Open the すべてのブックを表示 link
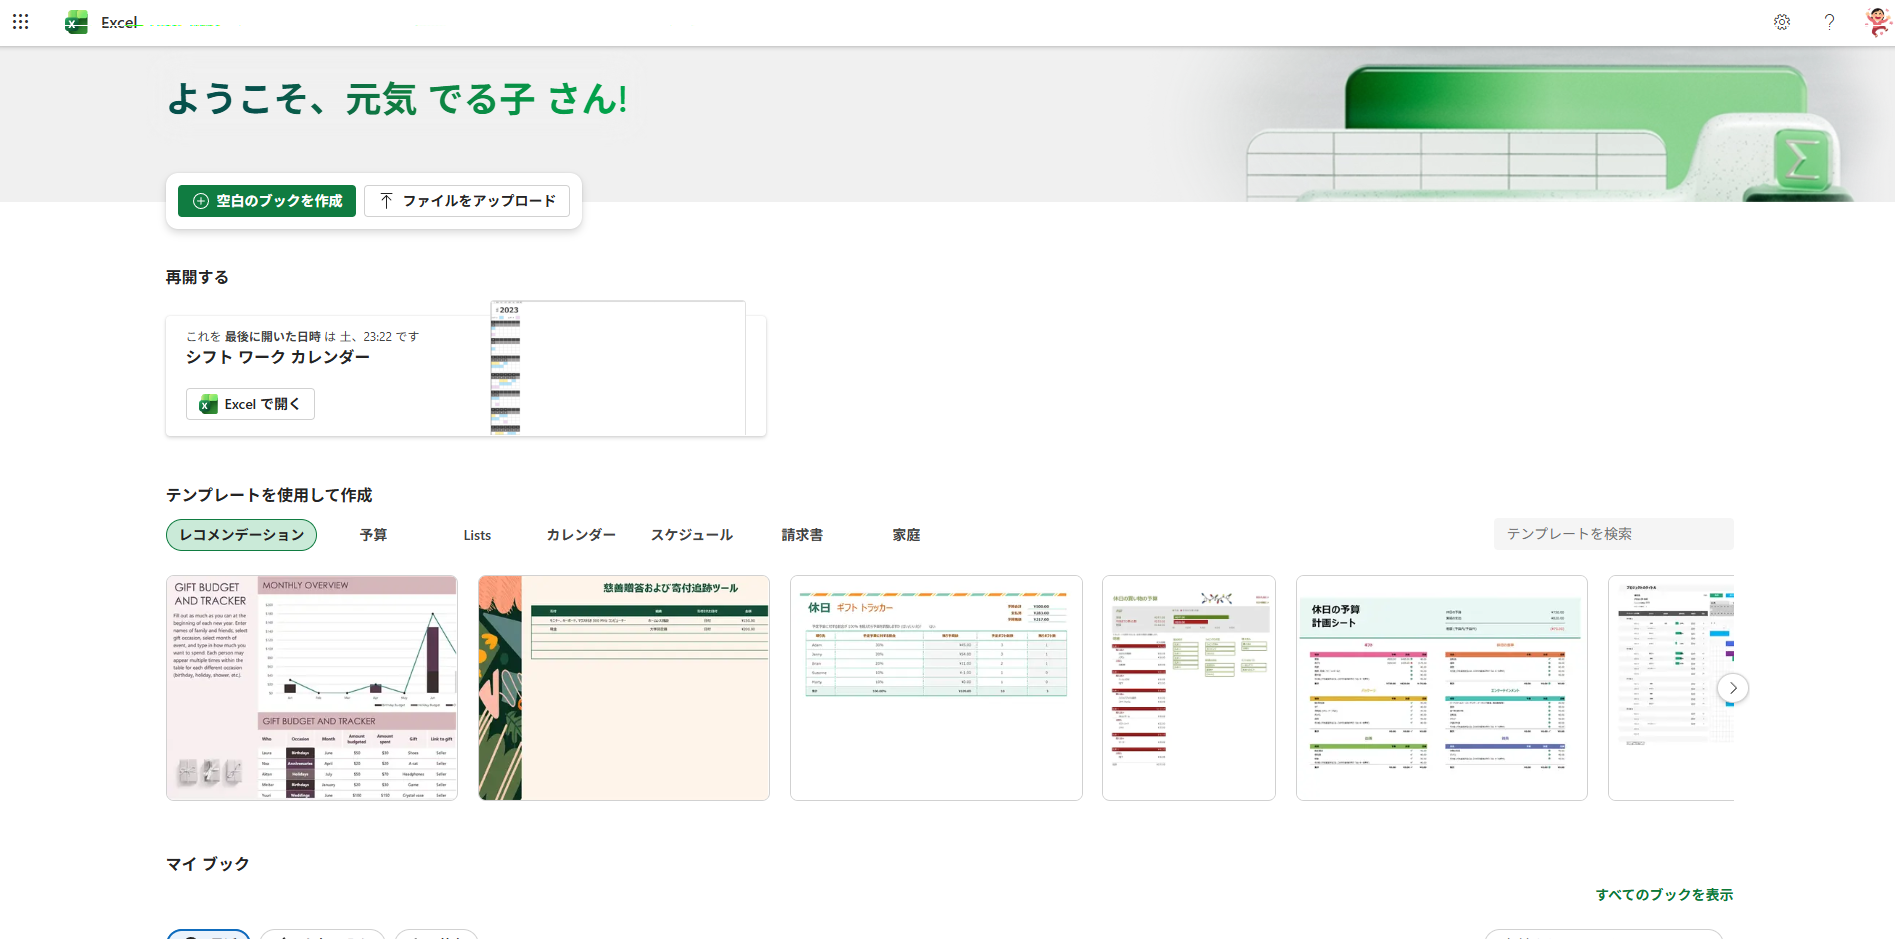Image resolution: width=1895 pixels, height=939 pixels. click(1664, 895)
